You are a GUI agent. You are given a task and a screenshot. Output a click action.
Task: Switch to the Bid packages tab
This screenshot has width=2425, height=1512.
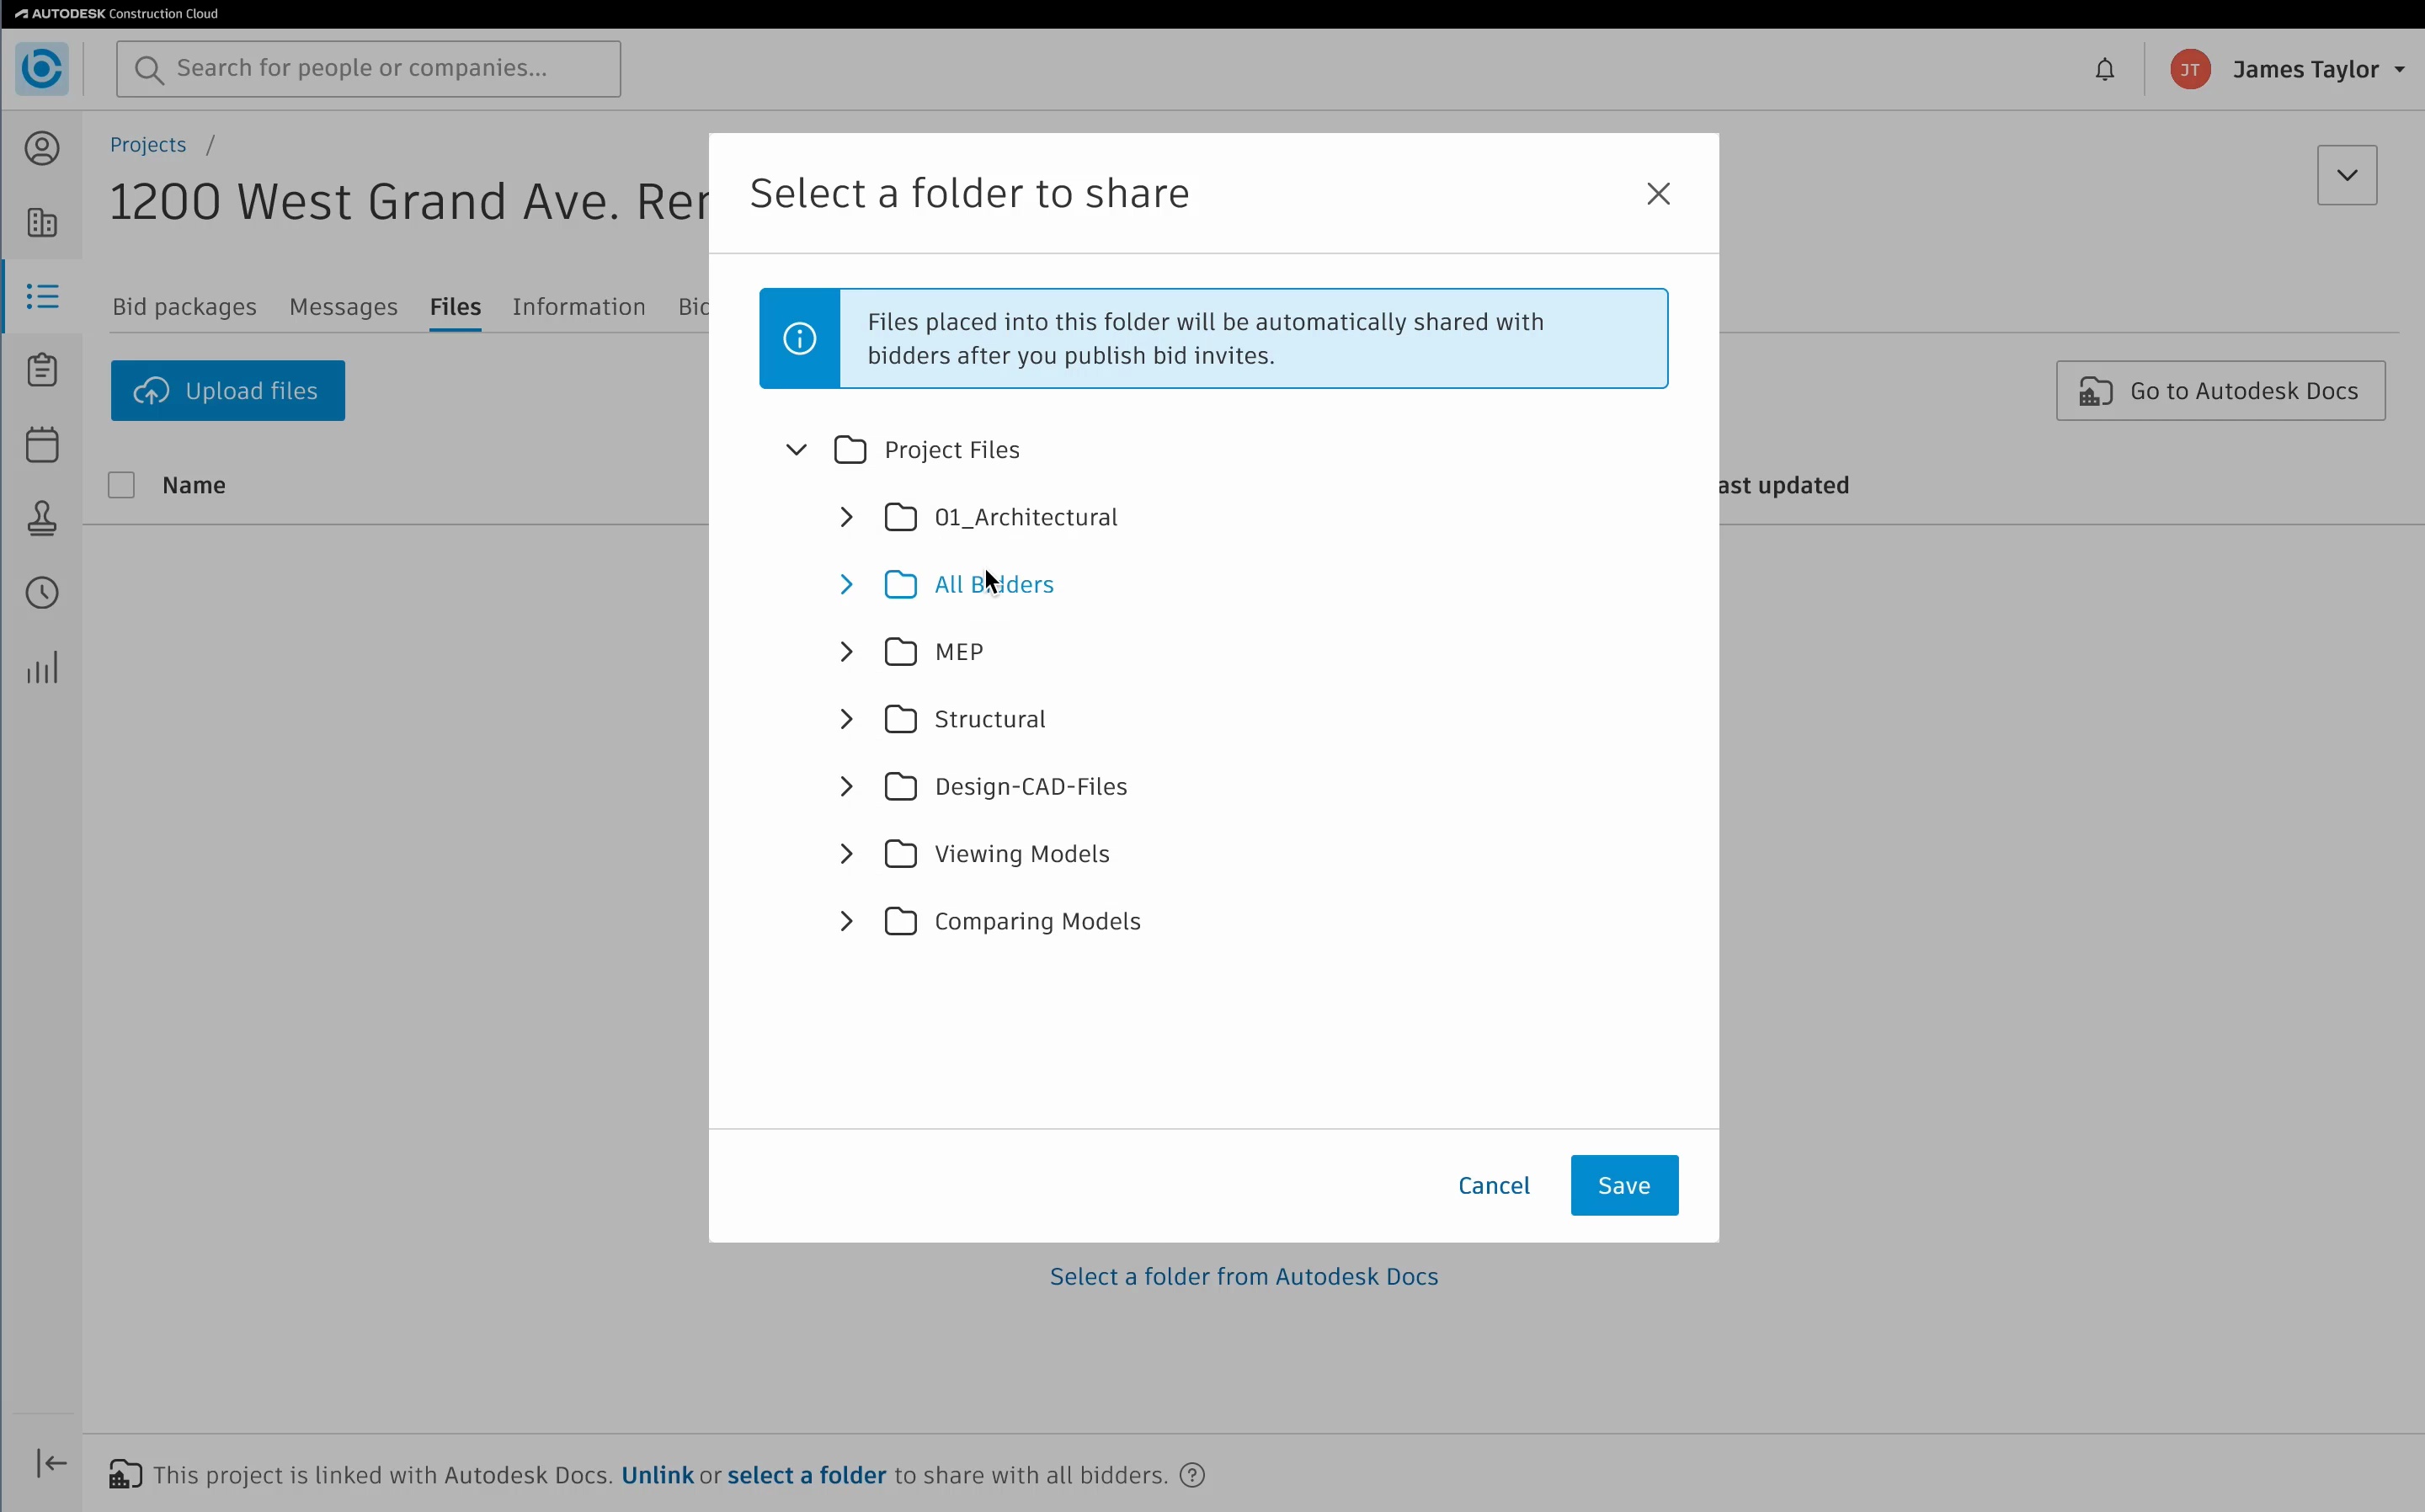click(184, 307)
